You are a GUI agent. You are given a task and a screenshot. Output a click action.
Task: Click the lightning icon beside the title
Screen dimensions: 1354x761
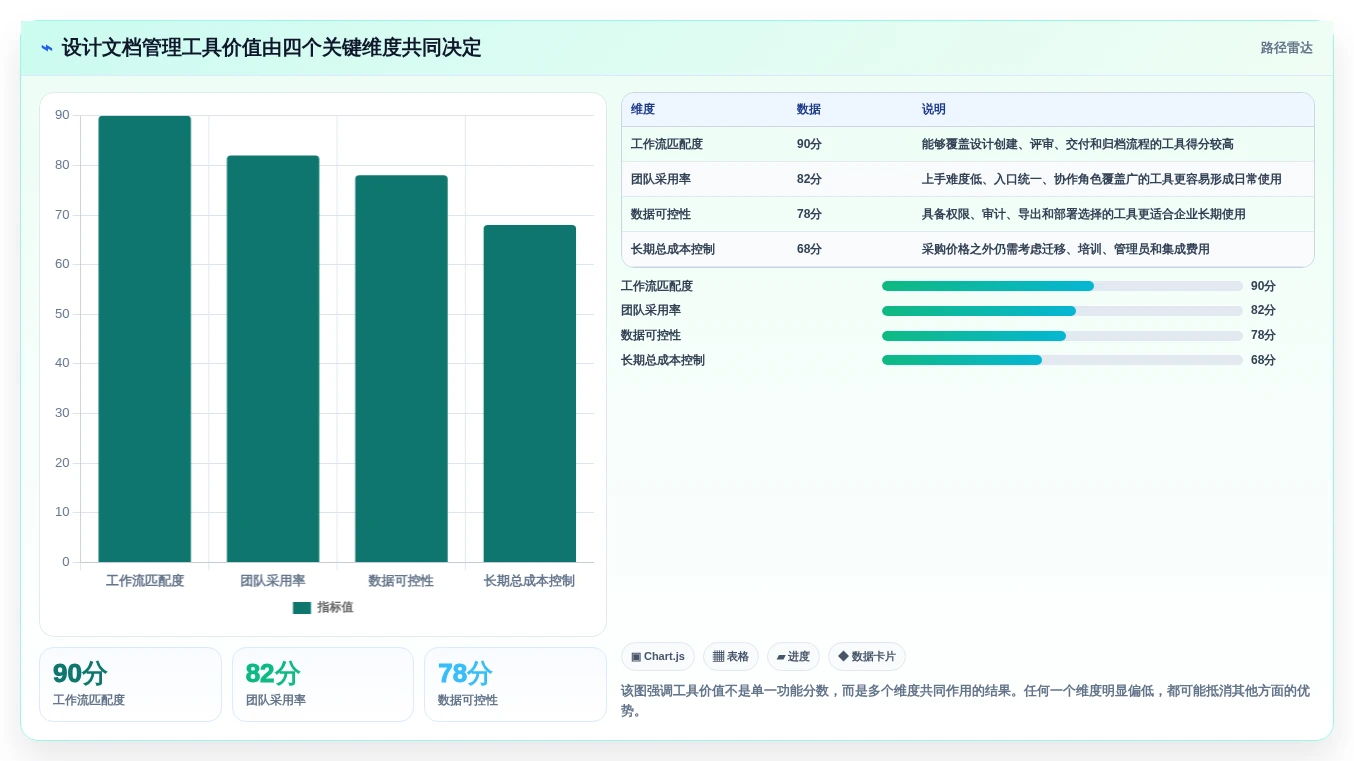pos(47,48)
